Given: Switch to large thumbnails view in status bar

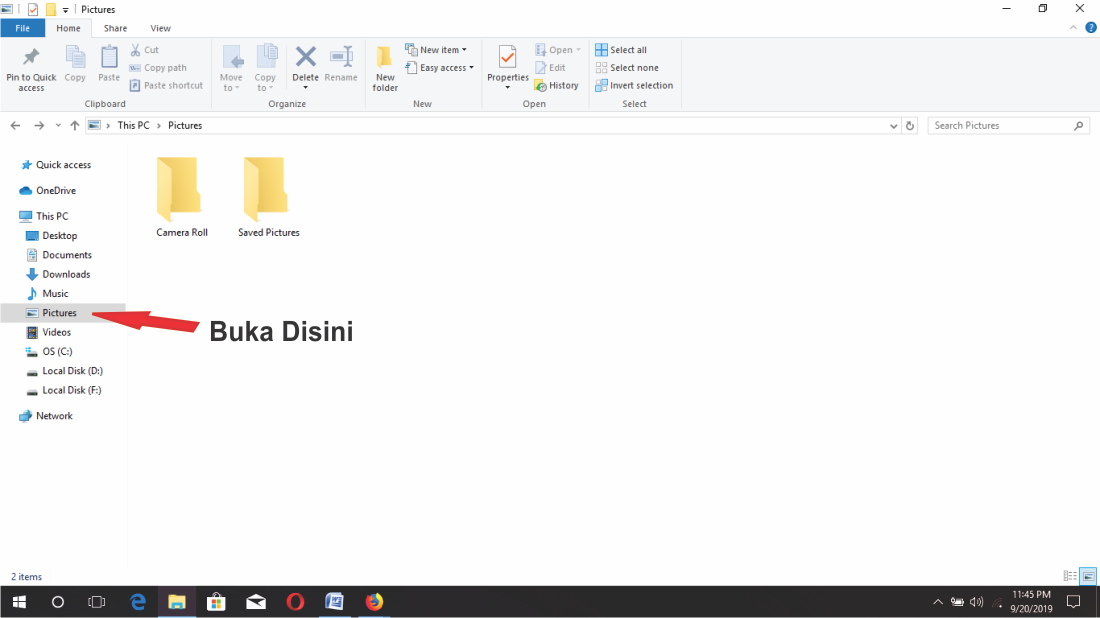Looking at the screenshot, I should (x=1087, y=576).
